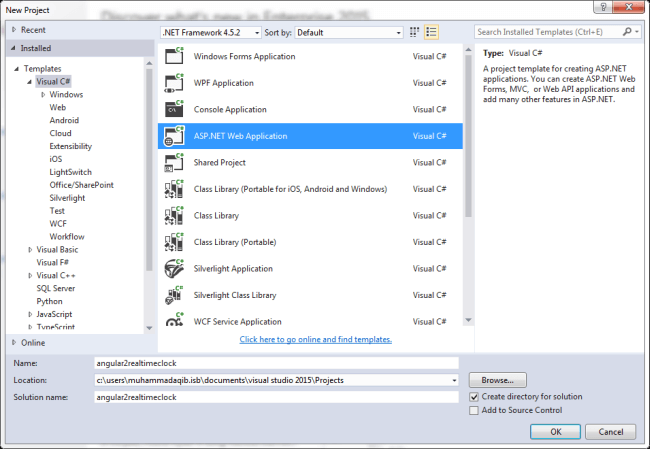
Task: Click the Class Library (Portable) template icon
Action: [x=174, y=242]
